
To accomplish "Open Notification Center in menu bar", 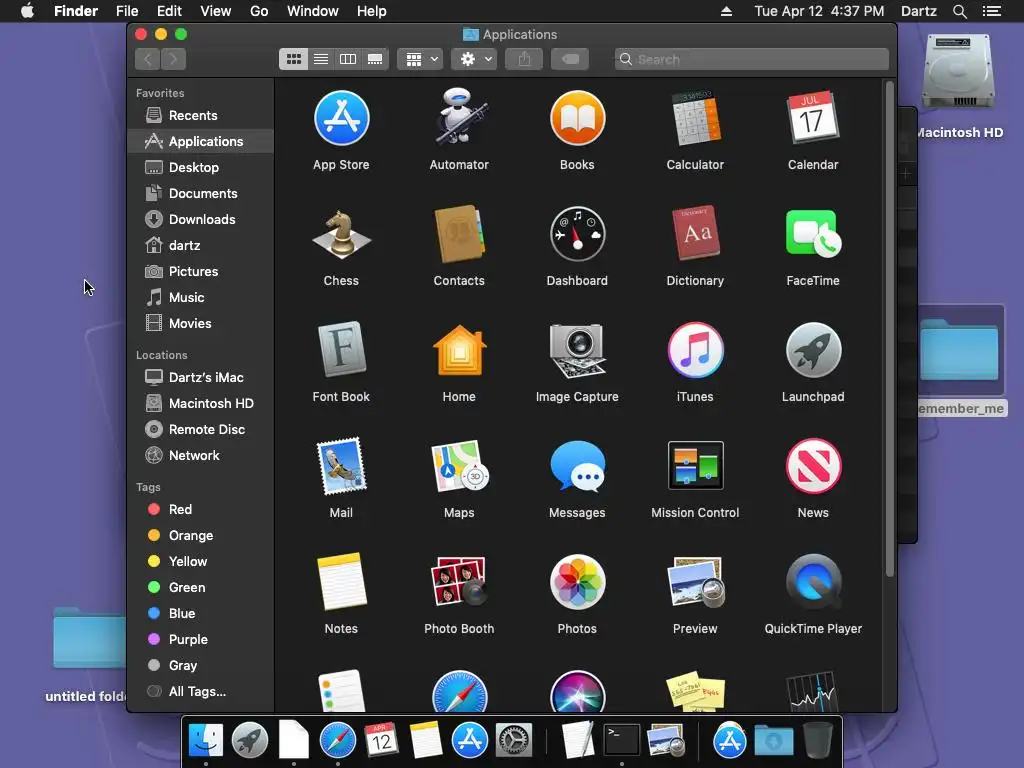I will pos(991,11).
